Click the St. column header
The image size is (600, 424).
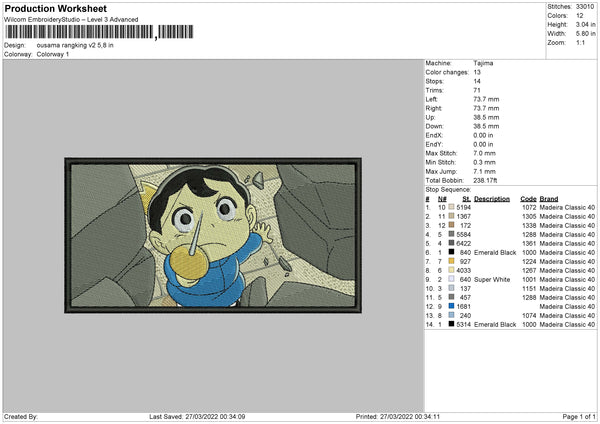[x=465, y=198]
